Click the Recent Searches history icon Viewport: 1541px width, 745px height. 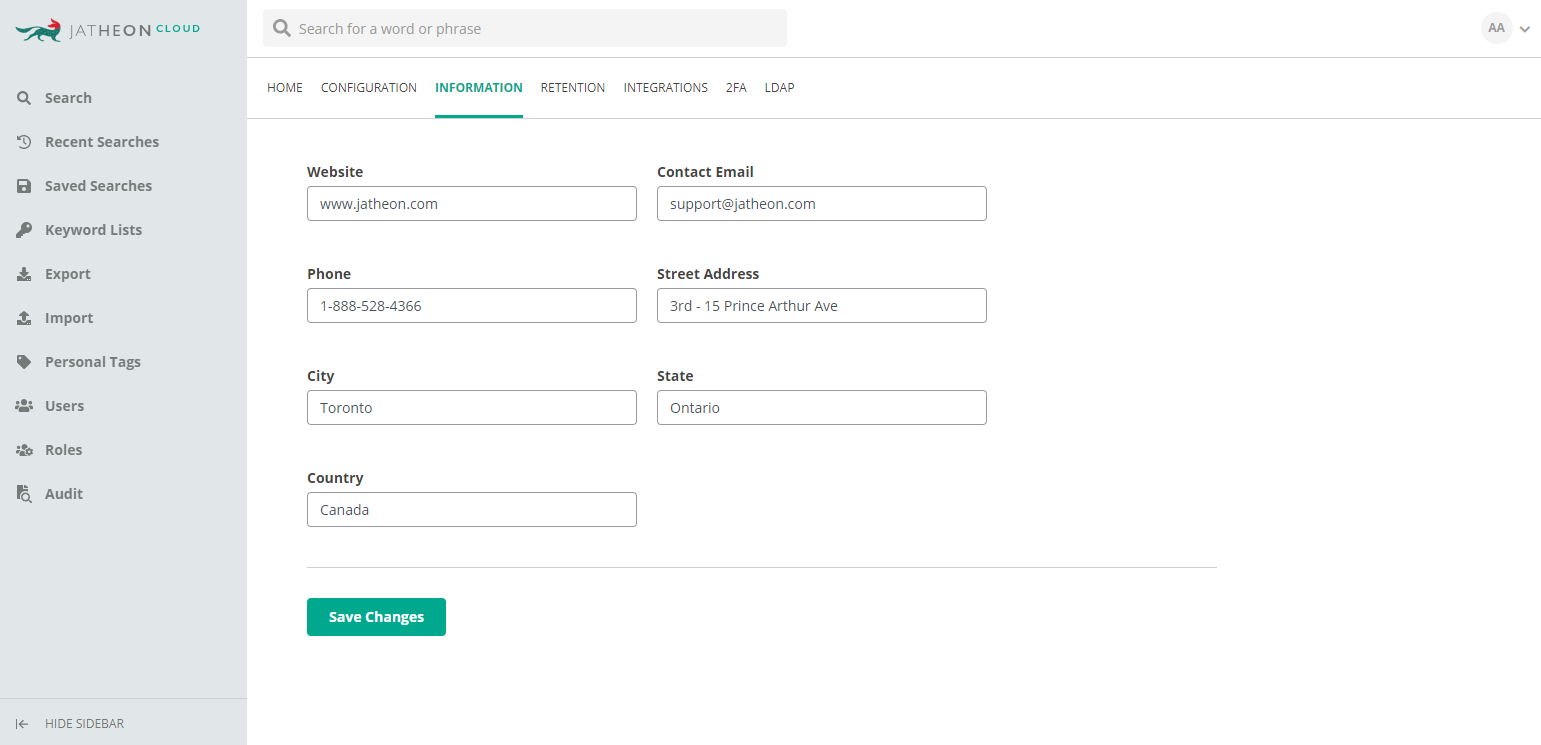tap(24, 142)
